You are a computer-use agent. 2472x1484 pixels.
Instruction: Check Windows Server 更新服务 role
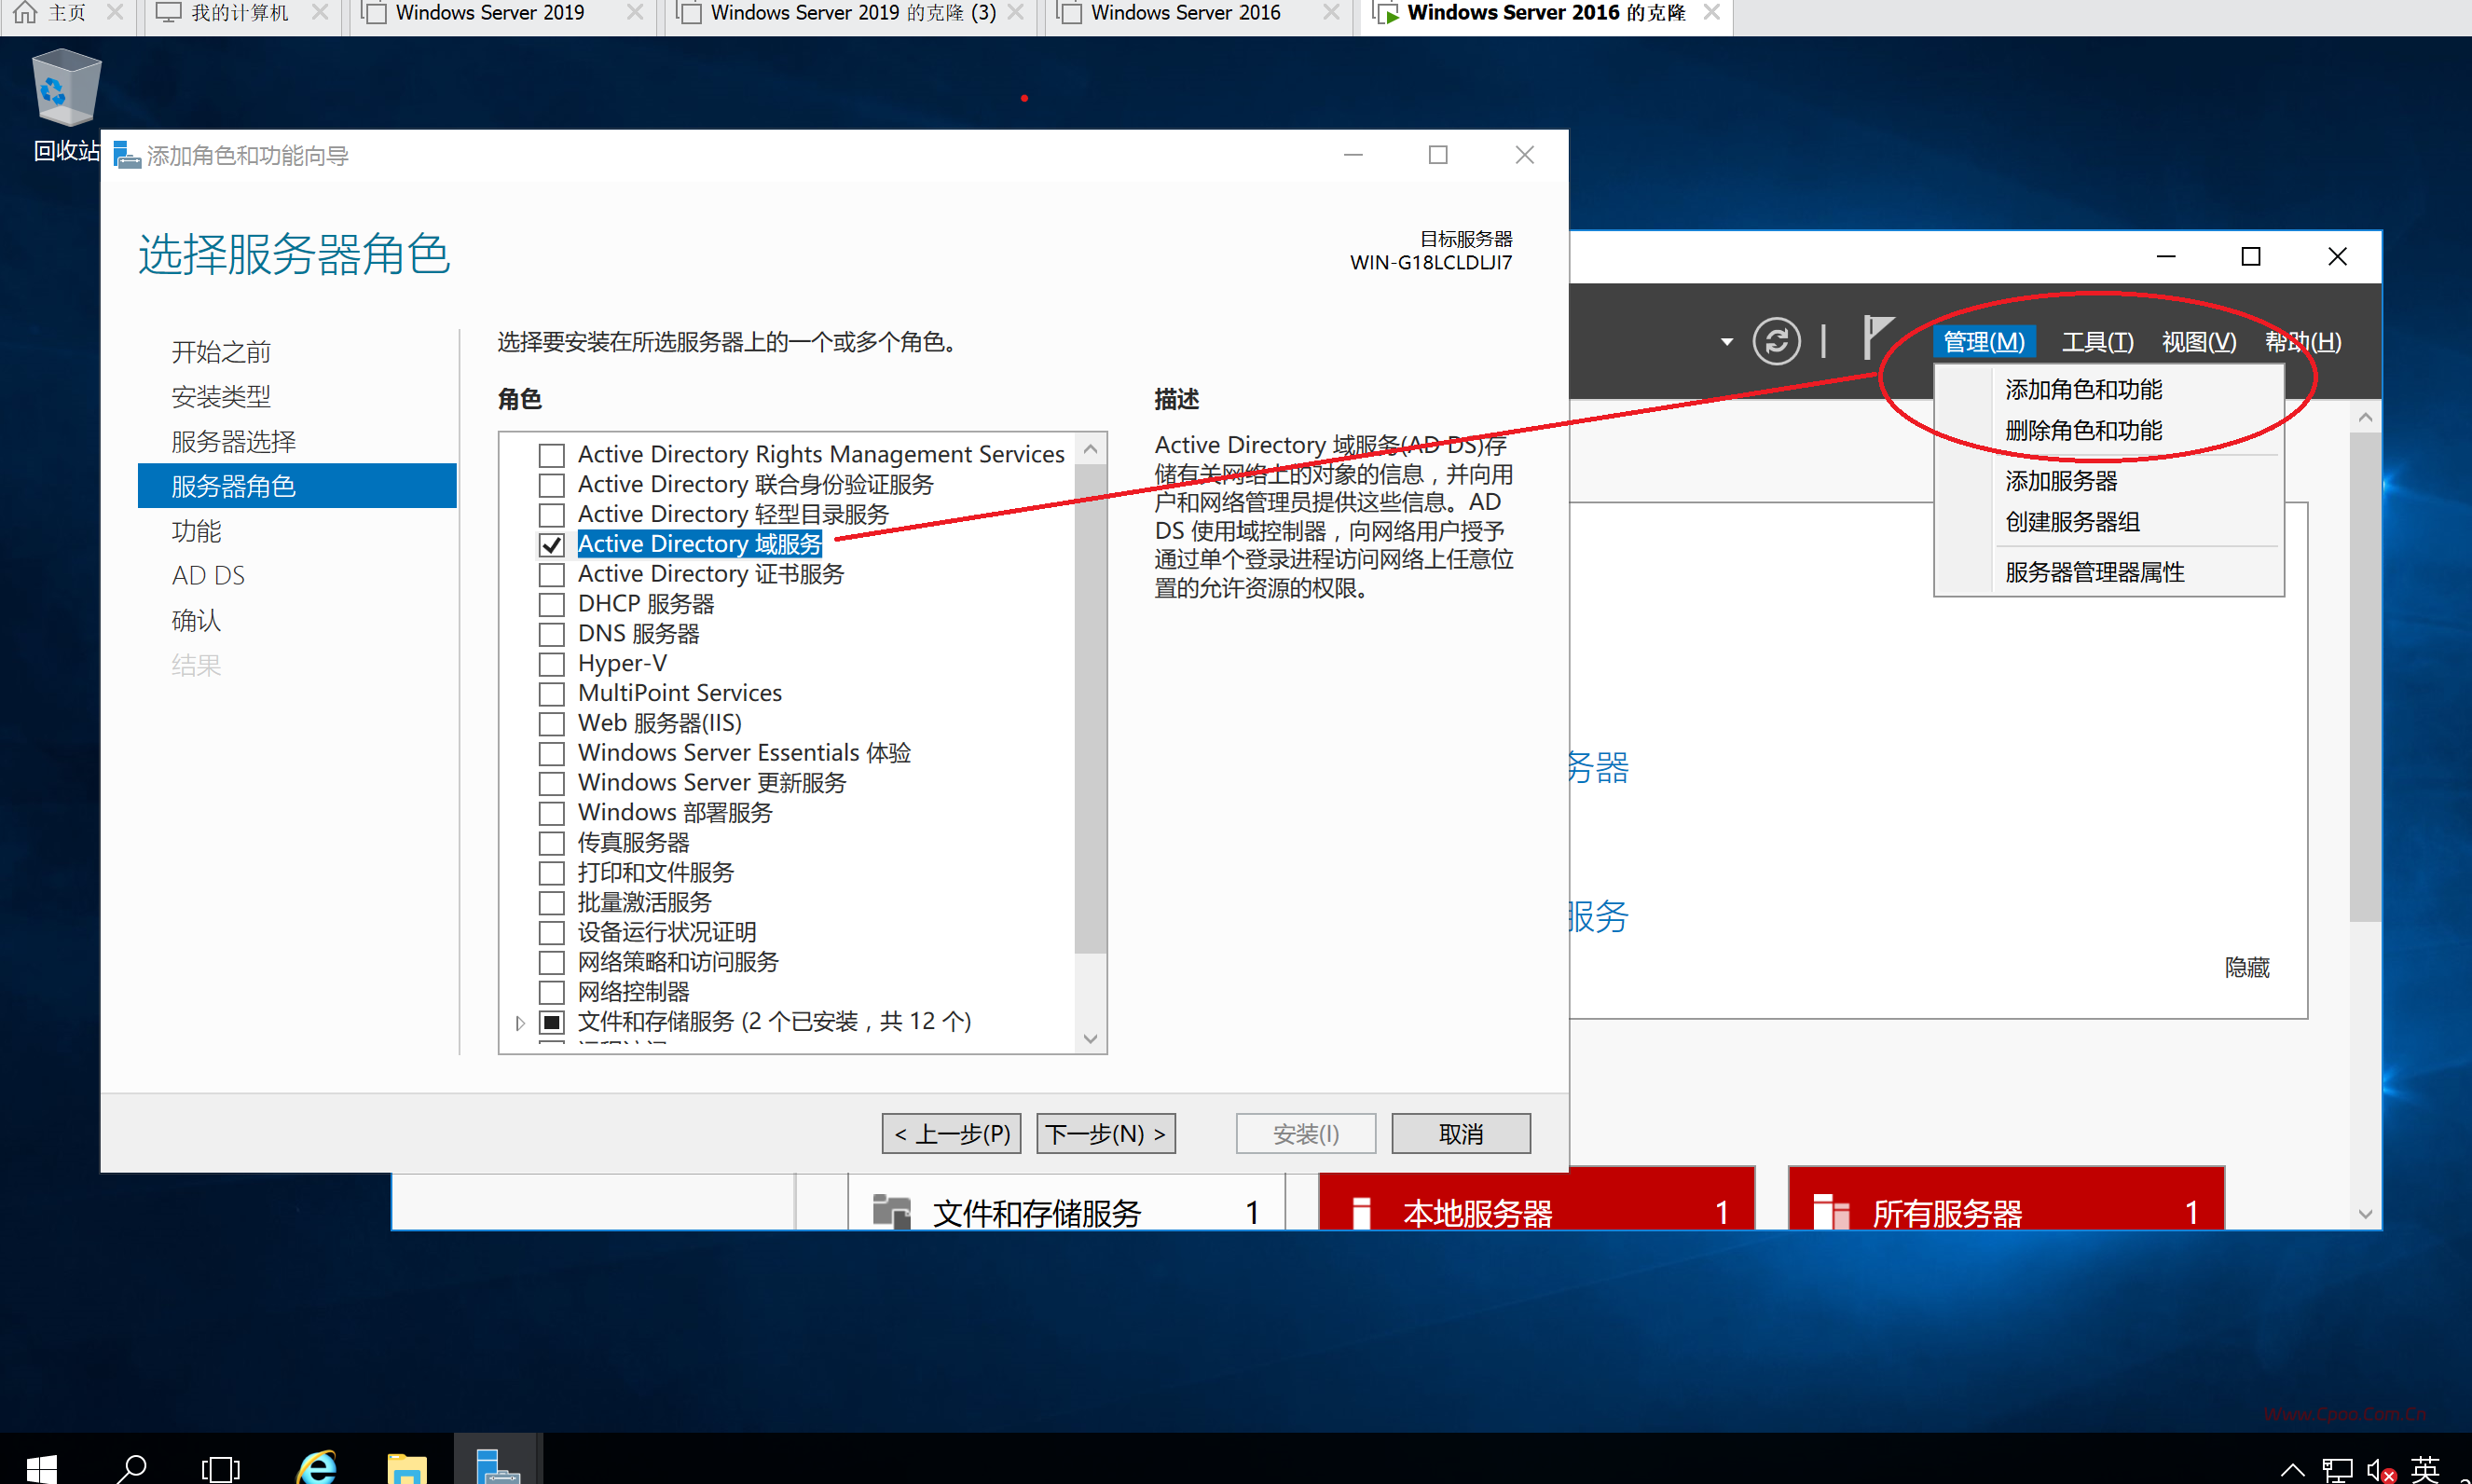[x=551, y=783]
